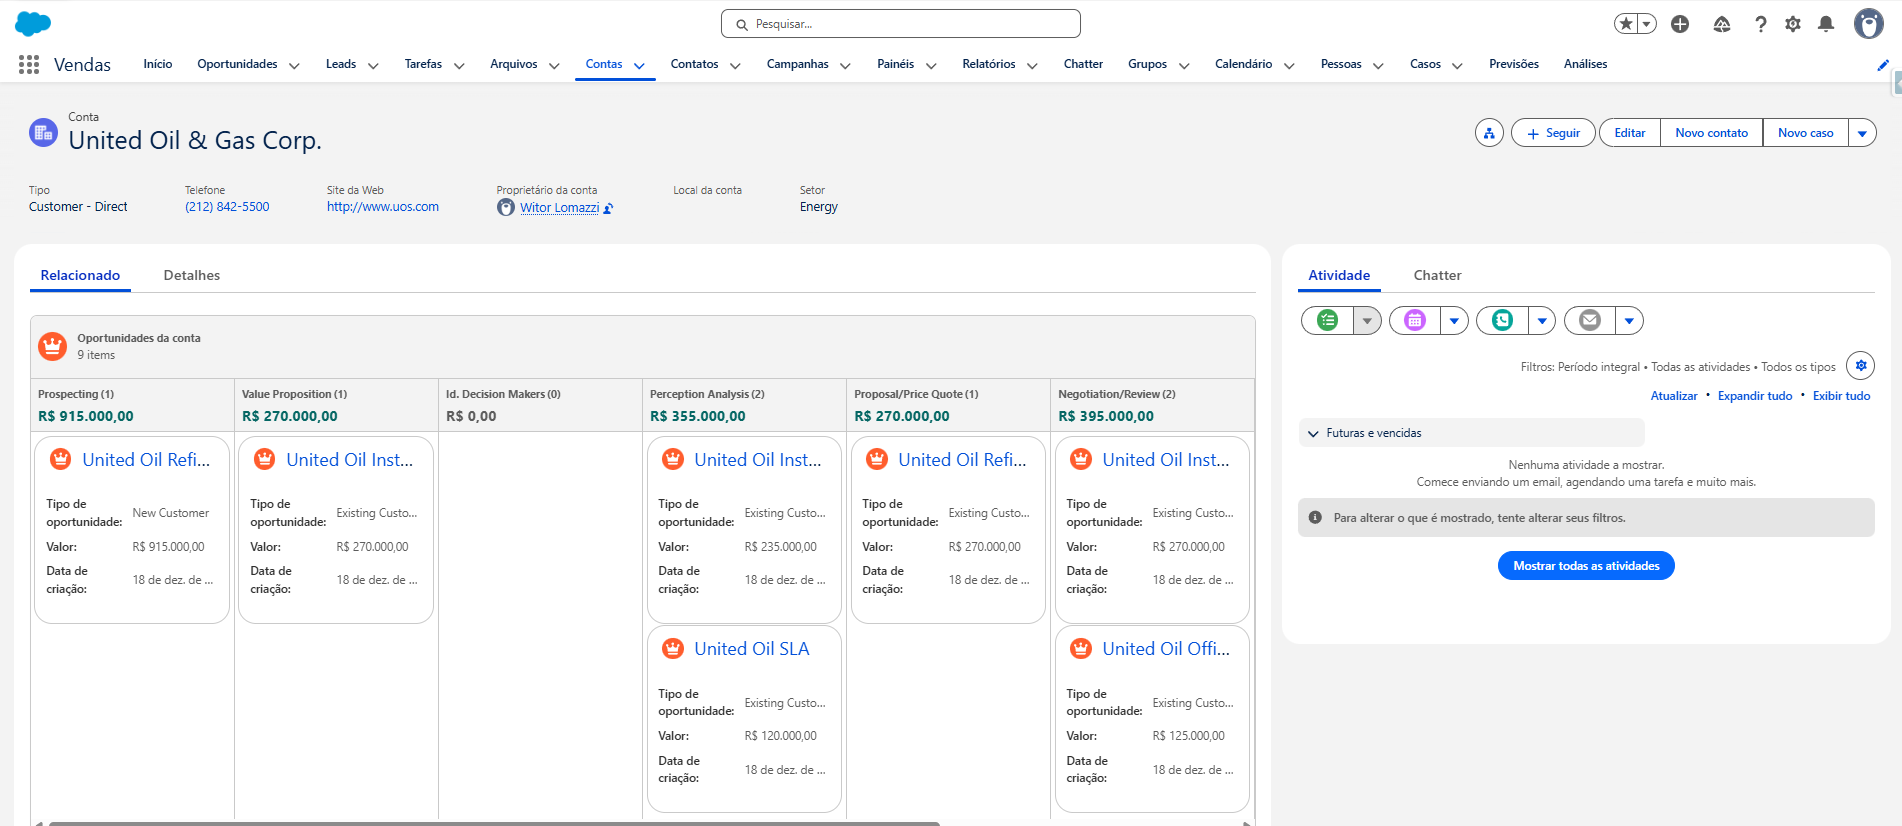1902x826 pixels.
Task: Open Global Actions plus icon
Action: point(1680,24)
